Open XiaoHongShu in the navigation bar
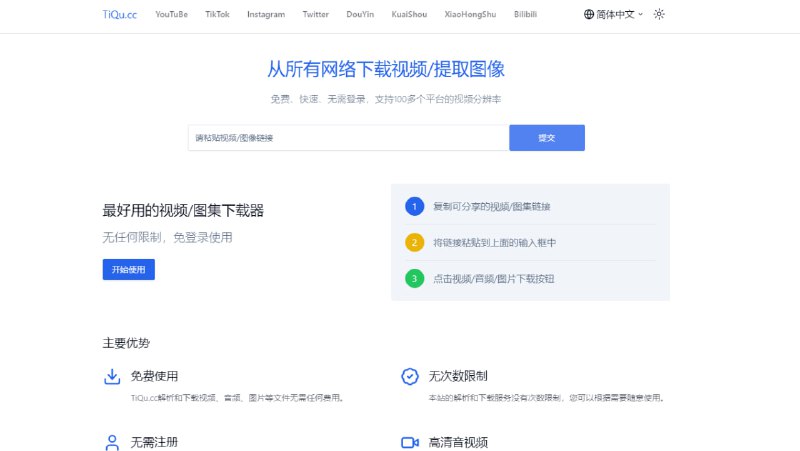The image size is (800, 451). (x=468, y=15)
